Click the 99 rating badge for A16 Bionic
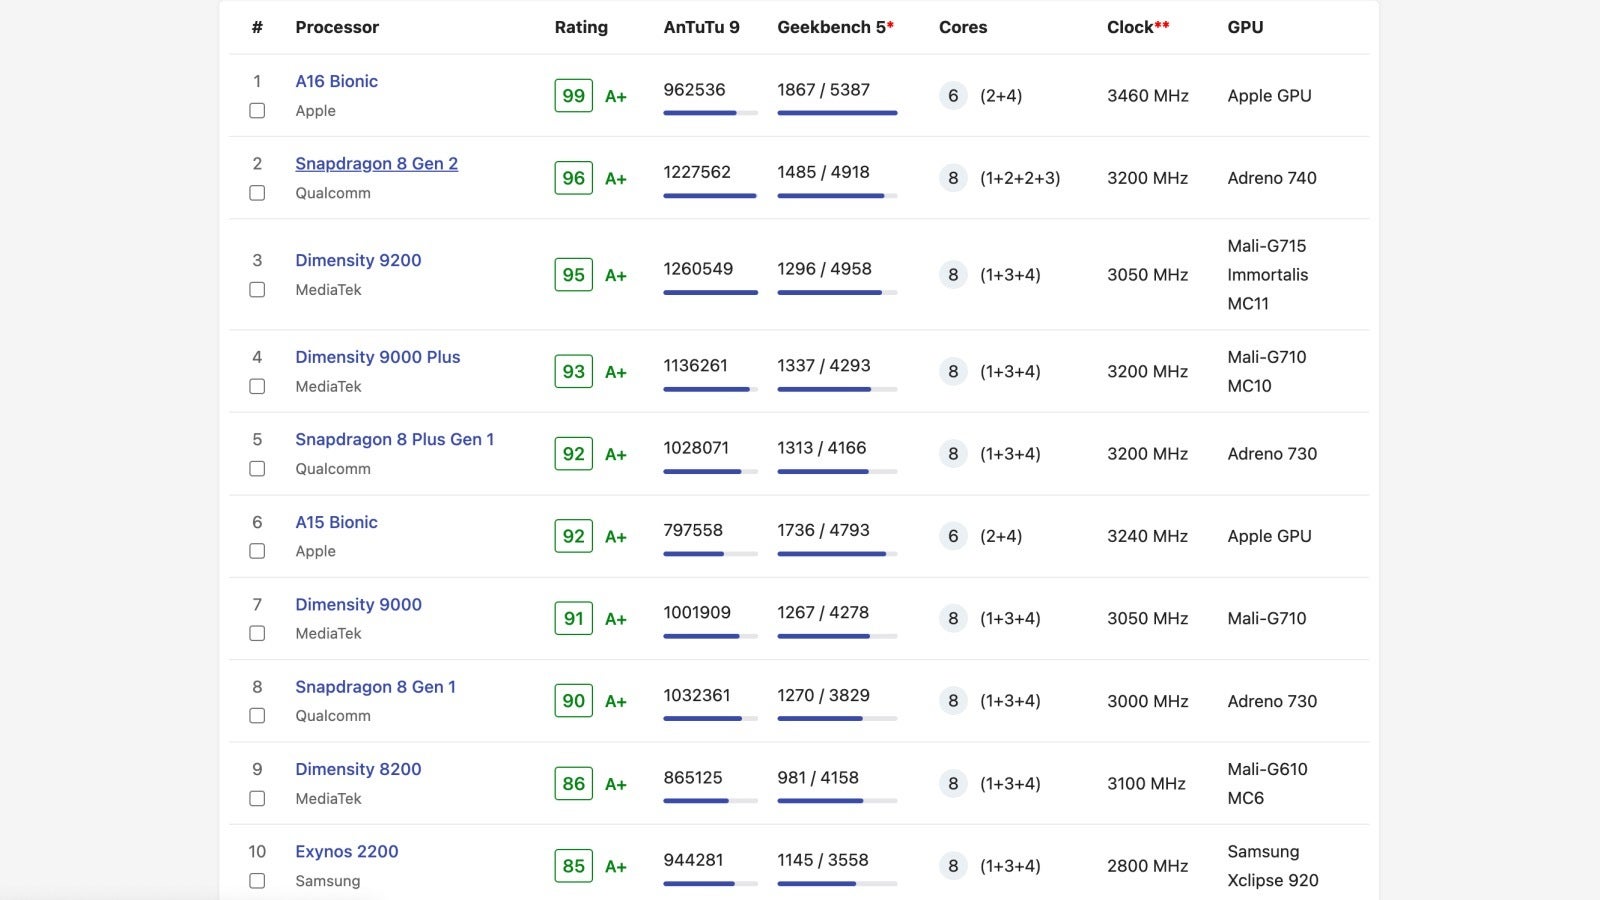This screenshot has height=900, width=1600. tap(574, 96)
